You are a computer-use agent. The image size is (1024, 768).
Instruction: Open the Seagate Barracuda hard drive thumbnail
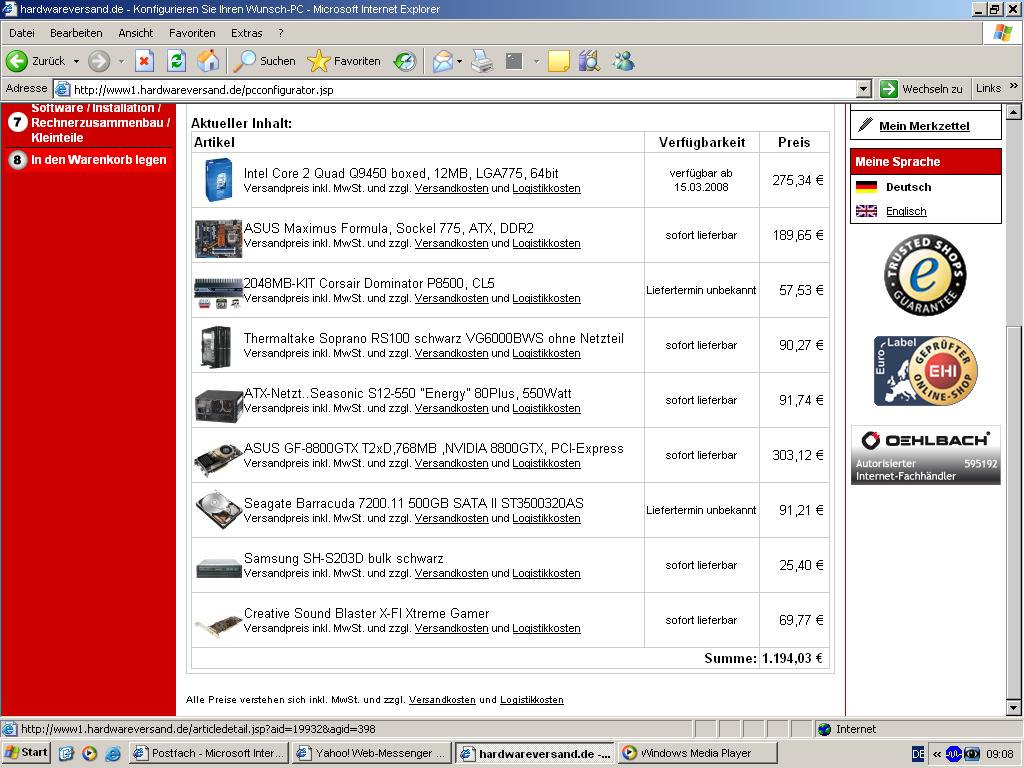click(218, 509)
